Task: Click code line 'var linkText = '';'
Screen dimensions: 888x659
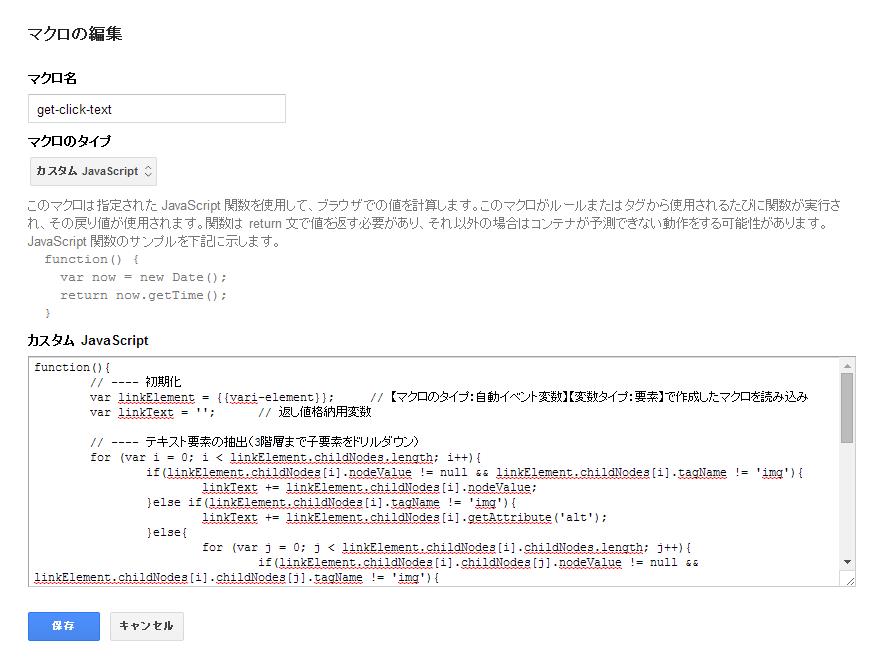Action: pos(152,412)
